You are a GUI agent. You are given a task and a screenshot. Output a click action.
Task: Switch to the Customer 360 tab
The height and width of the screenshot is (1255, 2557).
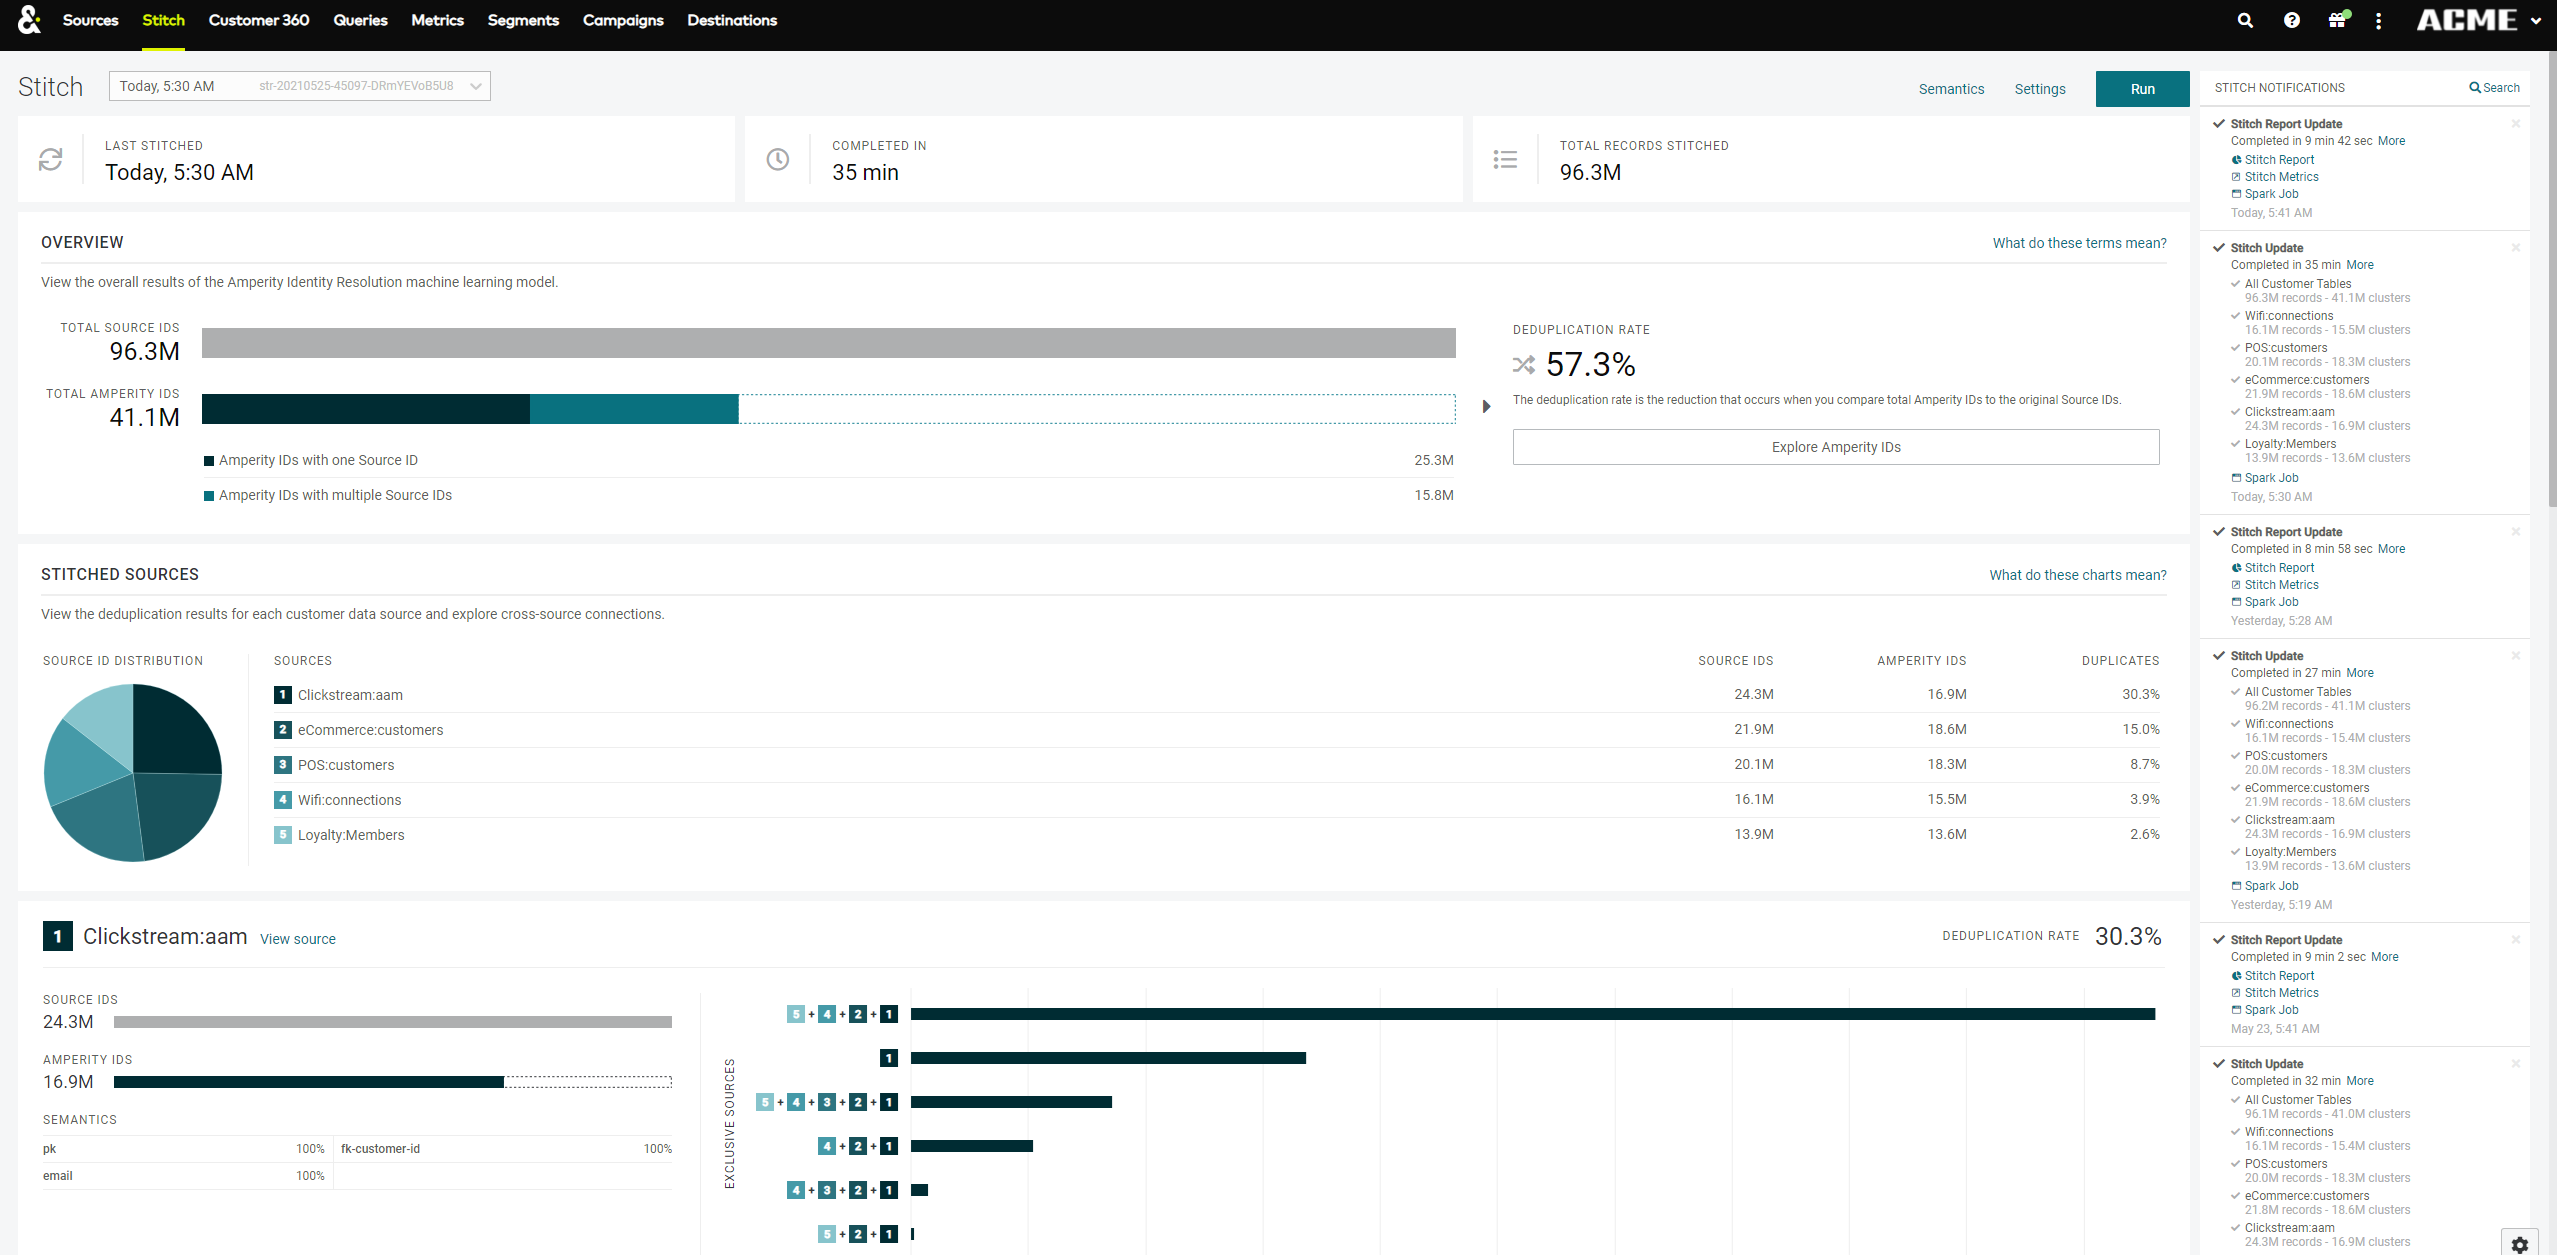(x=258, y=20)
